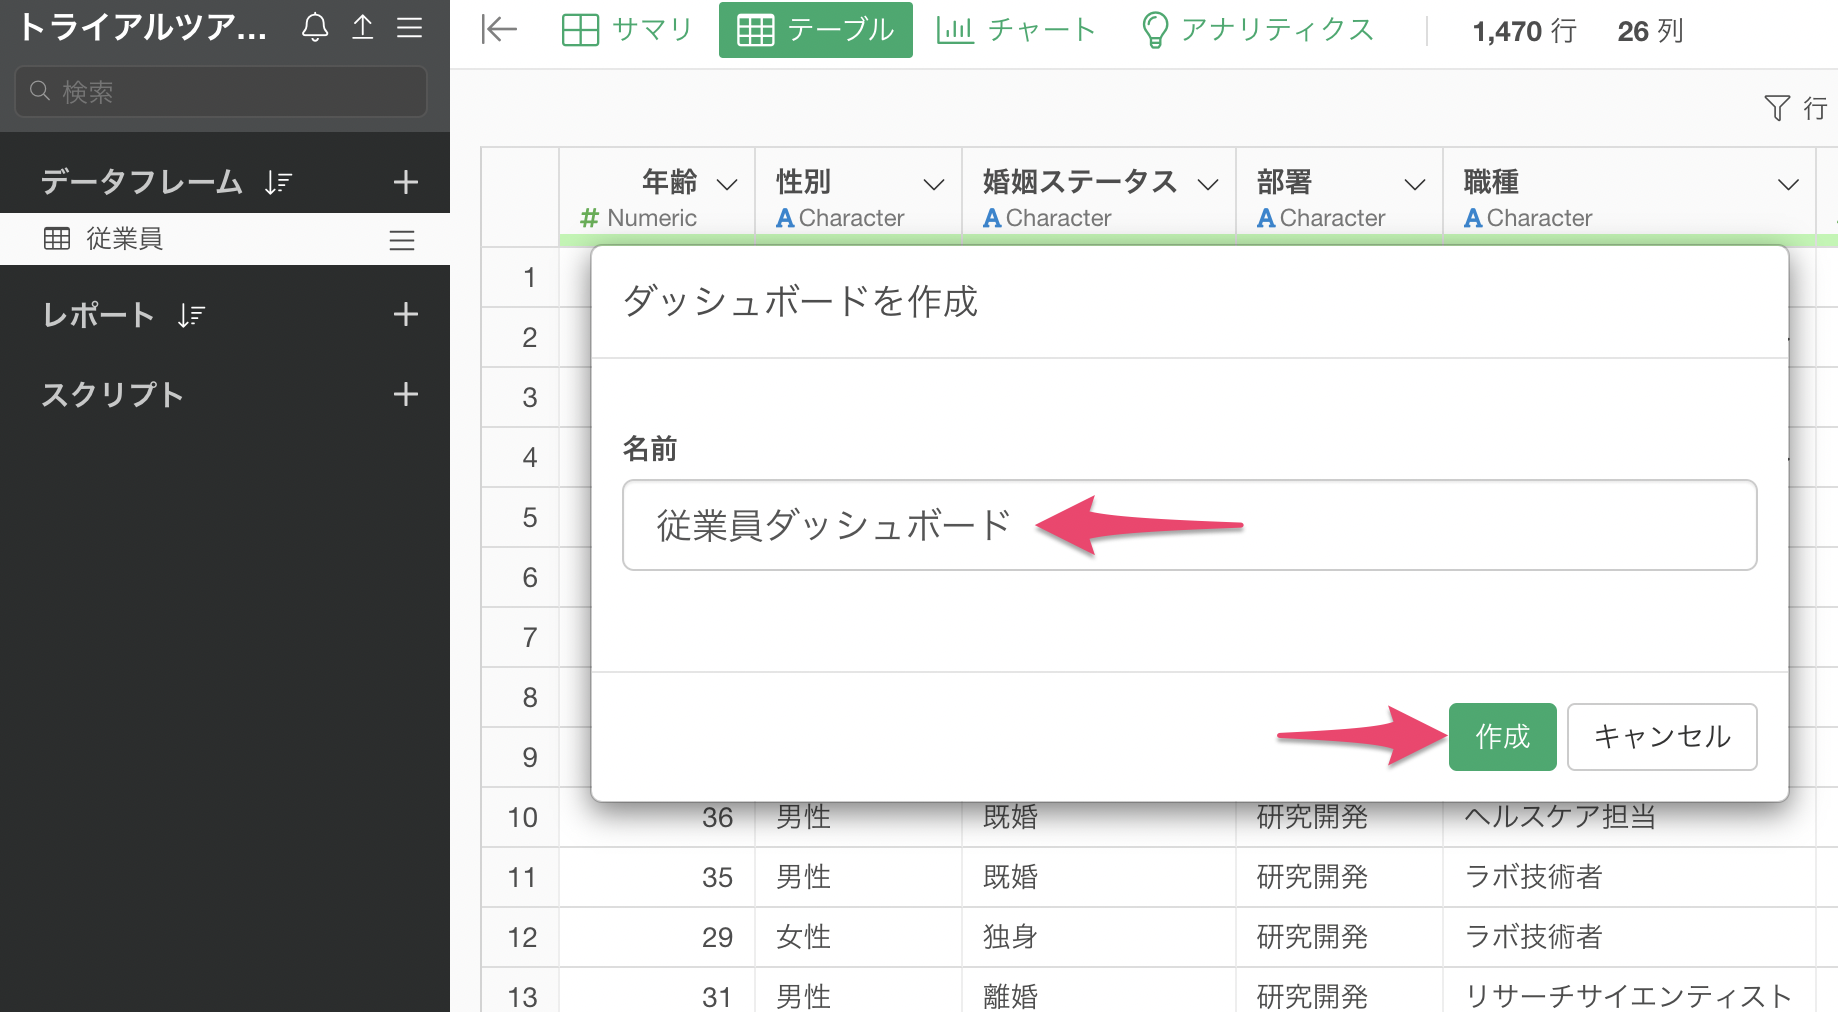Expand the 婚姻ステータス column menu

(x=1208, y=184)
